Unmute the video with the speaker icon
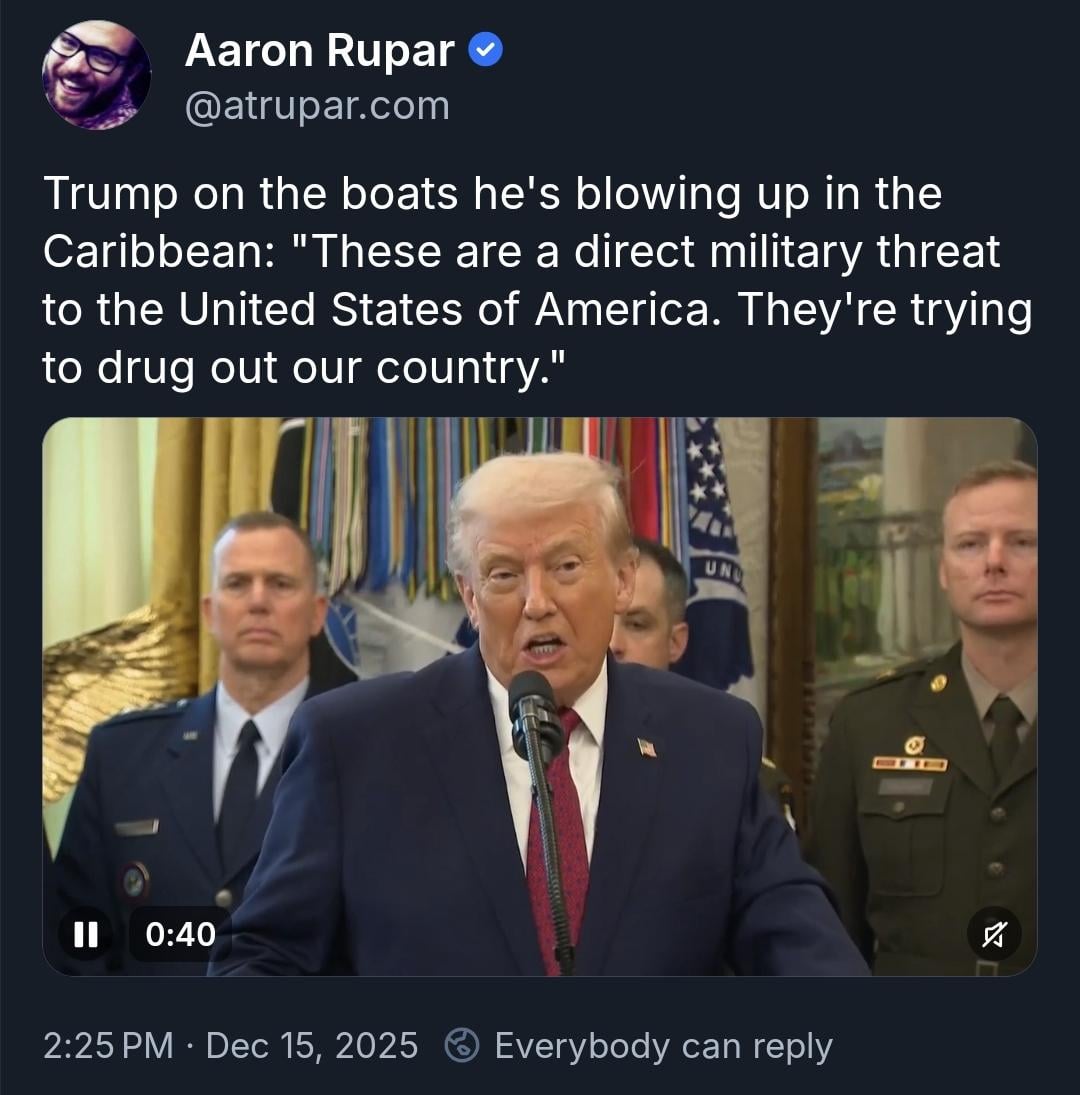This screenshot has width=1080, height=1095. pos(994,934)
